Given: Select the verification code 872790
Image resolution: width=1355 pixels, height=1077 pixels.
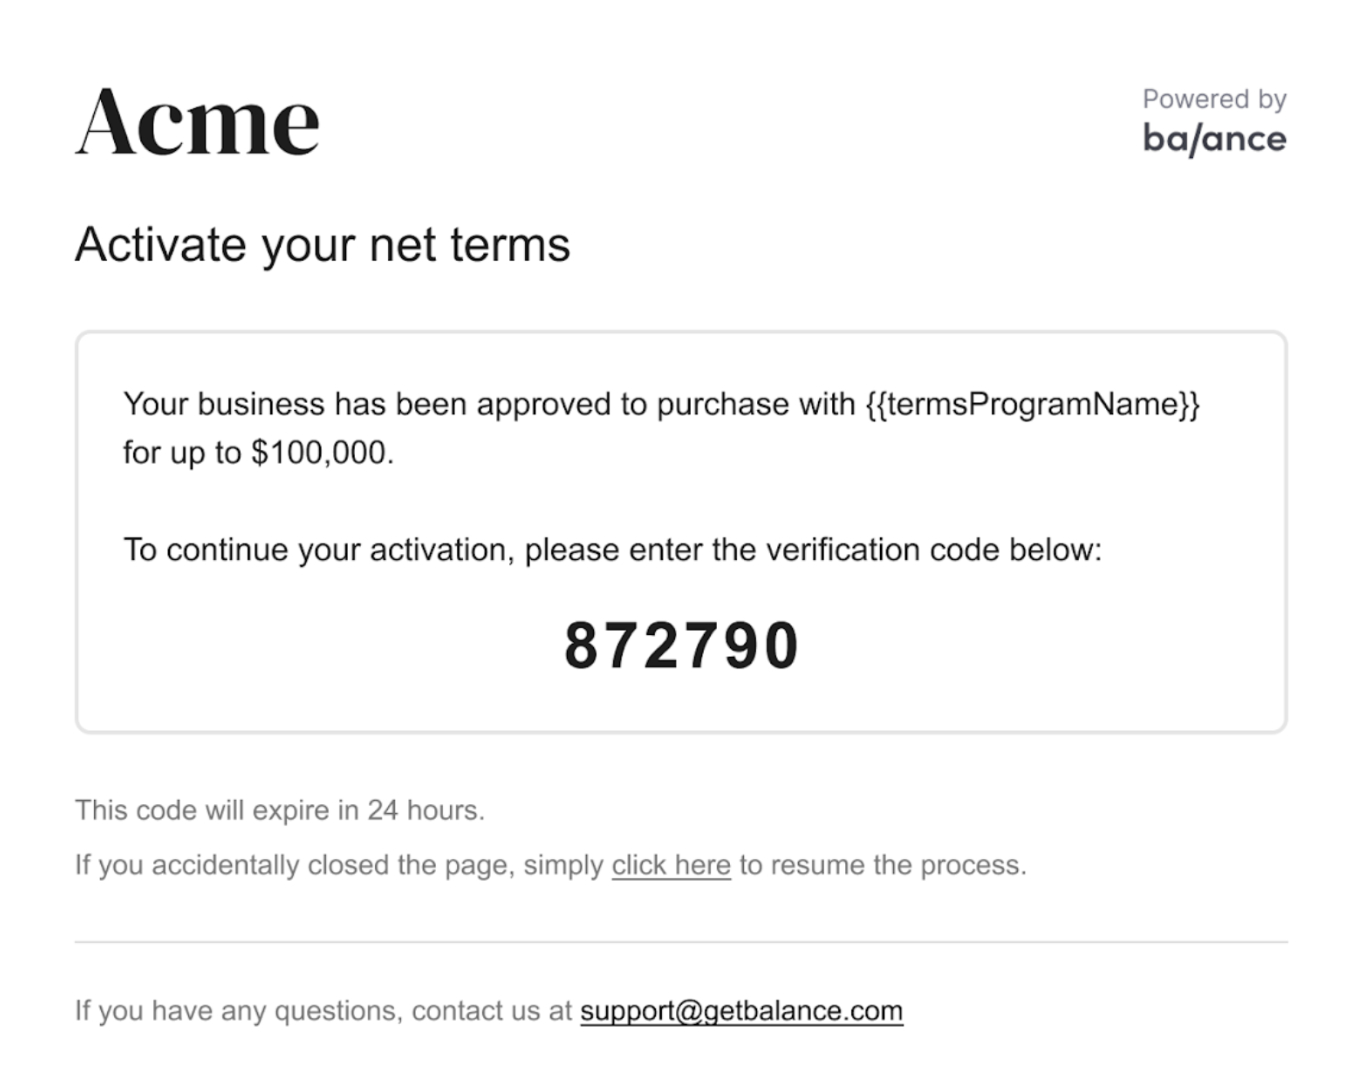Looking at the screenshot, I should (x=681, y=646).
